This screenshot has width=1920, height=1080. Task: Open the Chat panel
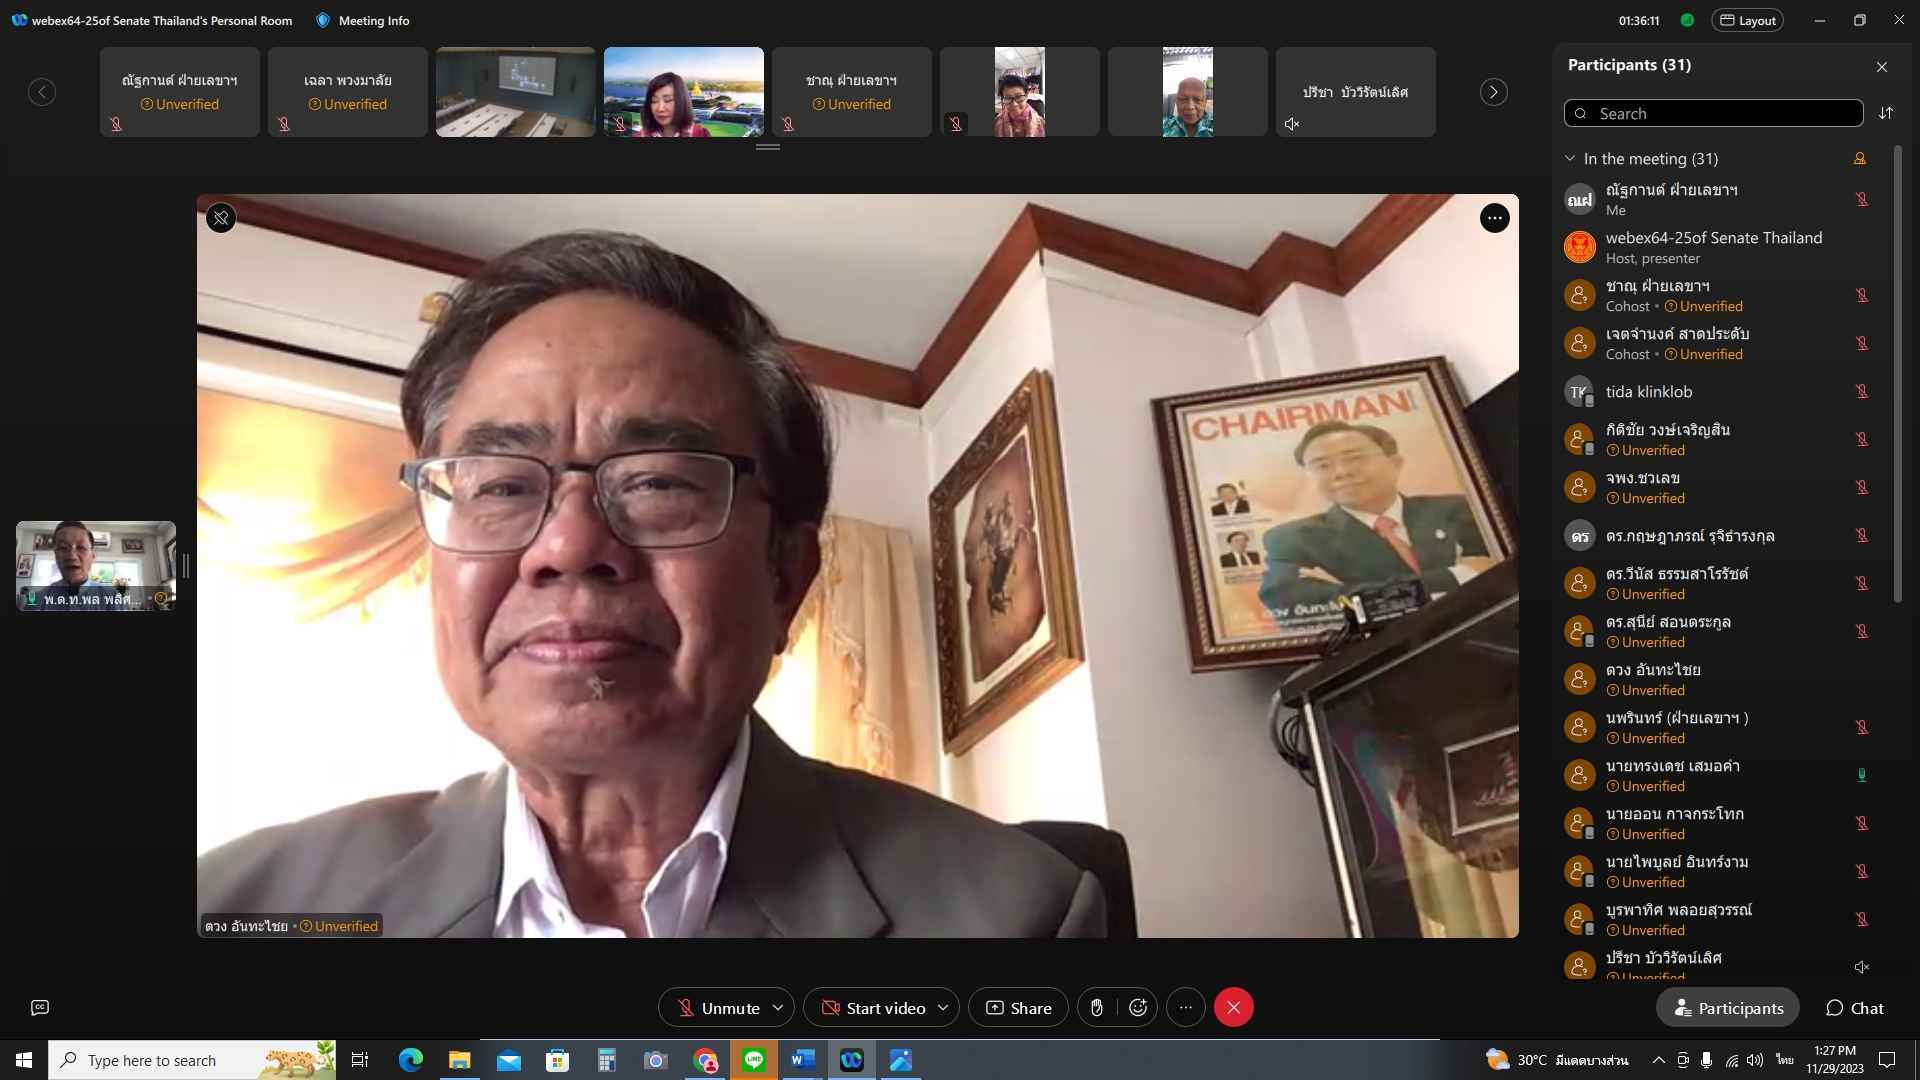[1854, 1008]
